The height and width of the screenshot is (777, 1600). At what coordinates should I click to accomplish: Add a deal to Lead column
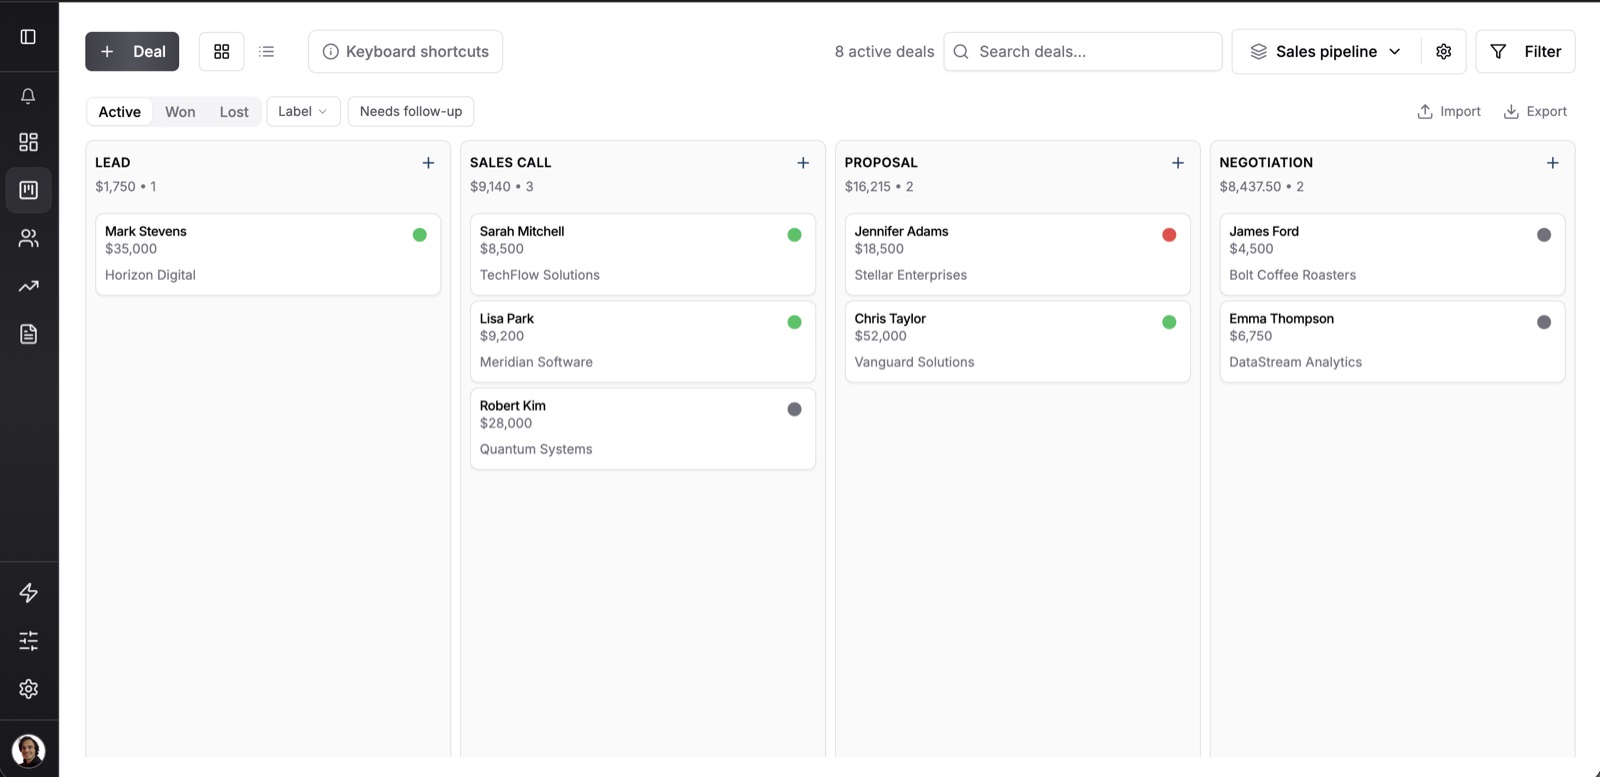(x=428, y=163)
